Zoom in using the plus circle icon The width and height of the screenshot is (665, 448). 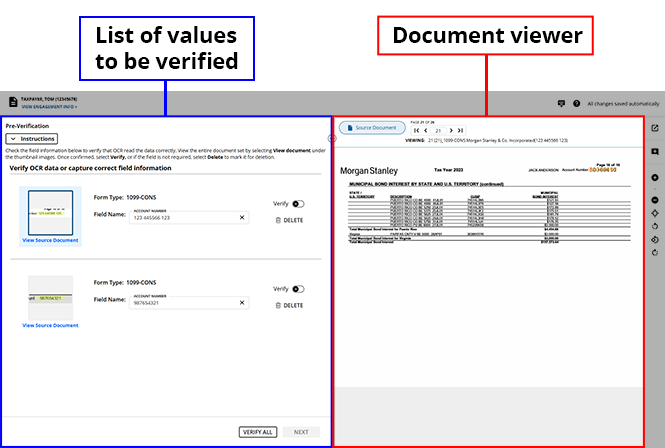click(x=655, y=177)
